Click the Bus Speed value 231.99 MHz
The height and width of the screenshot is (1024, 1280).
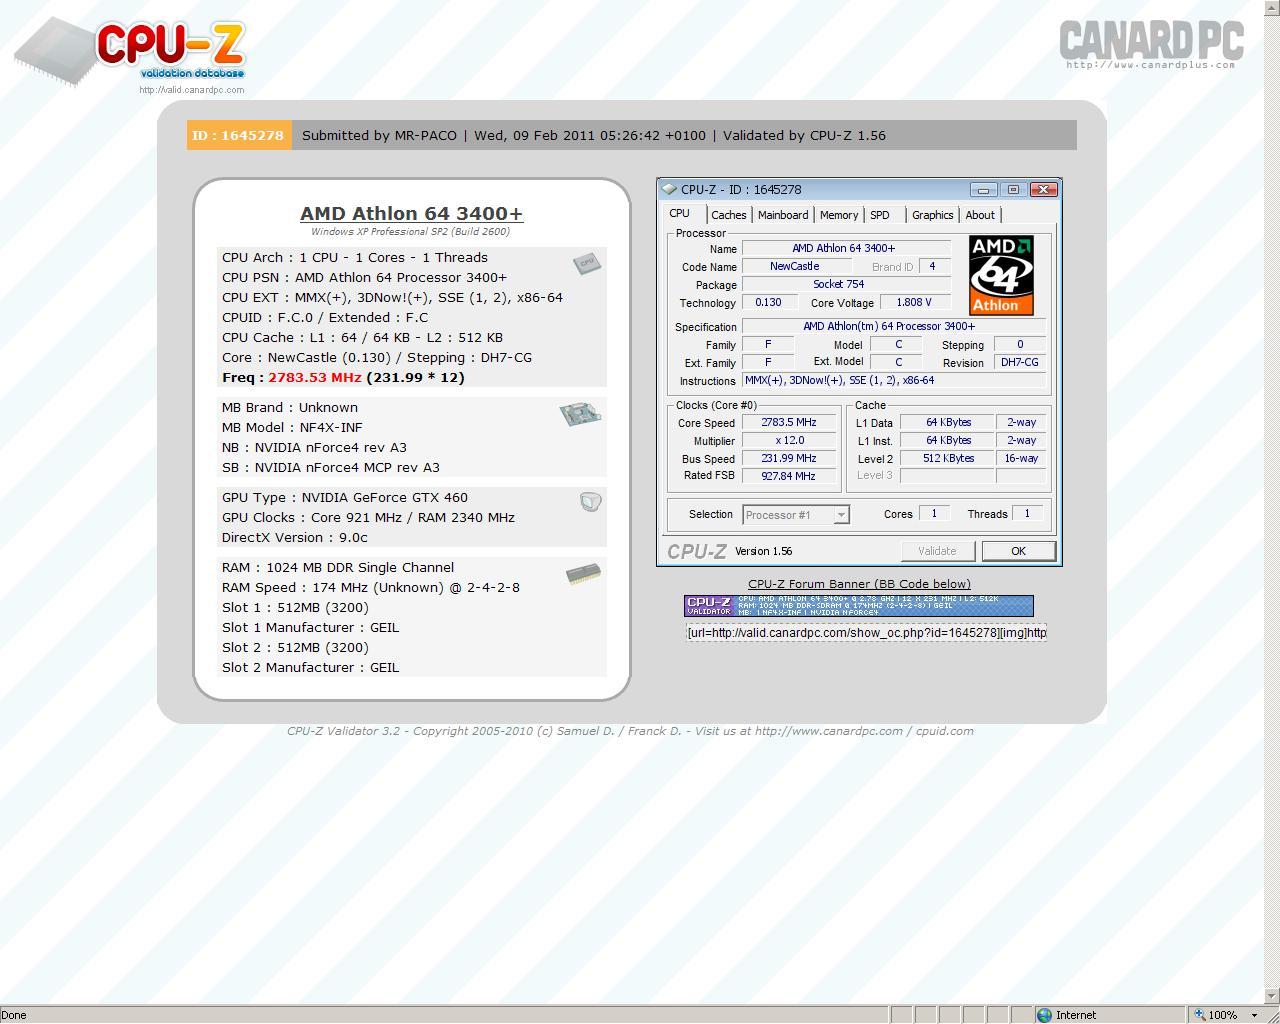789,459
